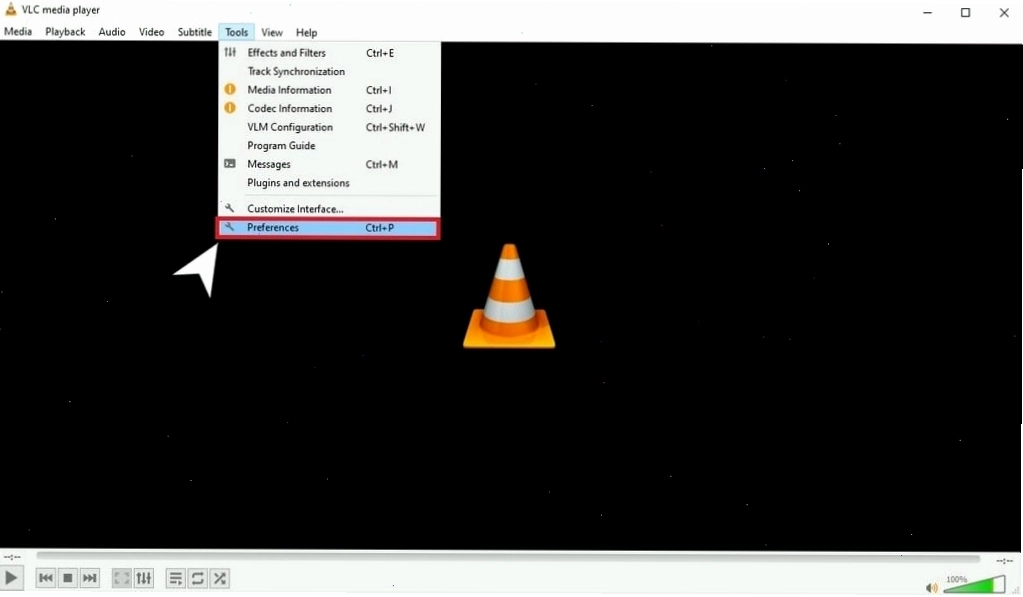Toggle fullscreen video mode icon
The width and height of the screenshot is (1023, 597).
pyautogui.click(x=122, y=578)
